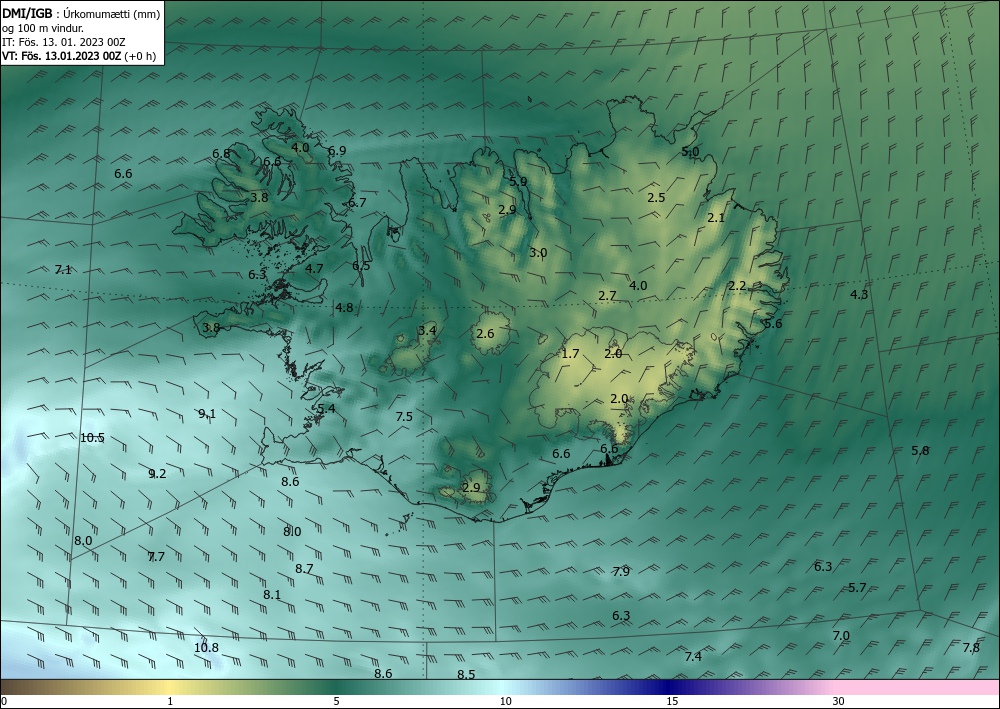
Task: Click the map value '6.9'
Action: [337, 151]
